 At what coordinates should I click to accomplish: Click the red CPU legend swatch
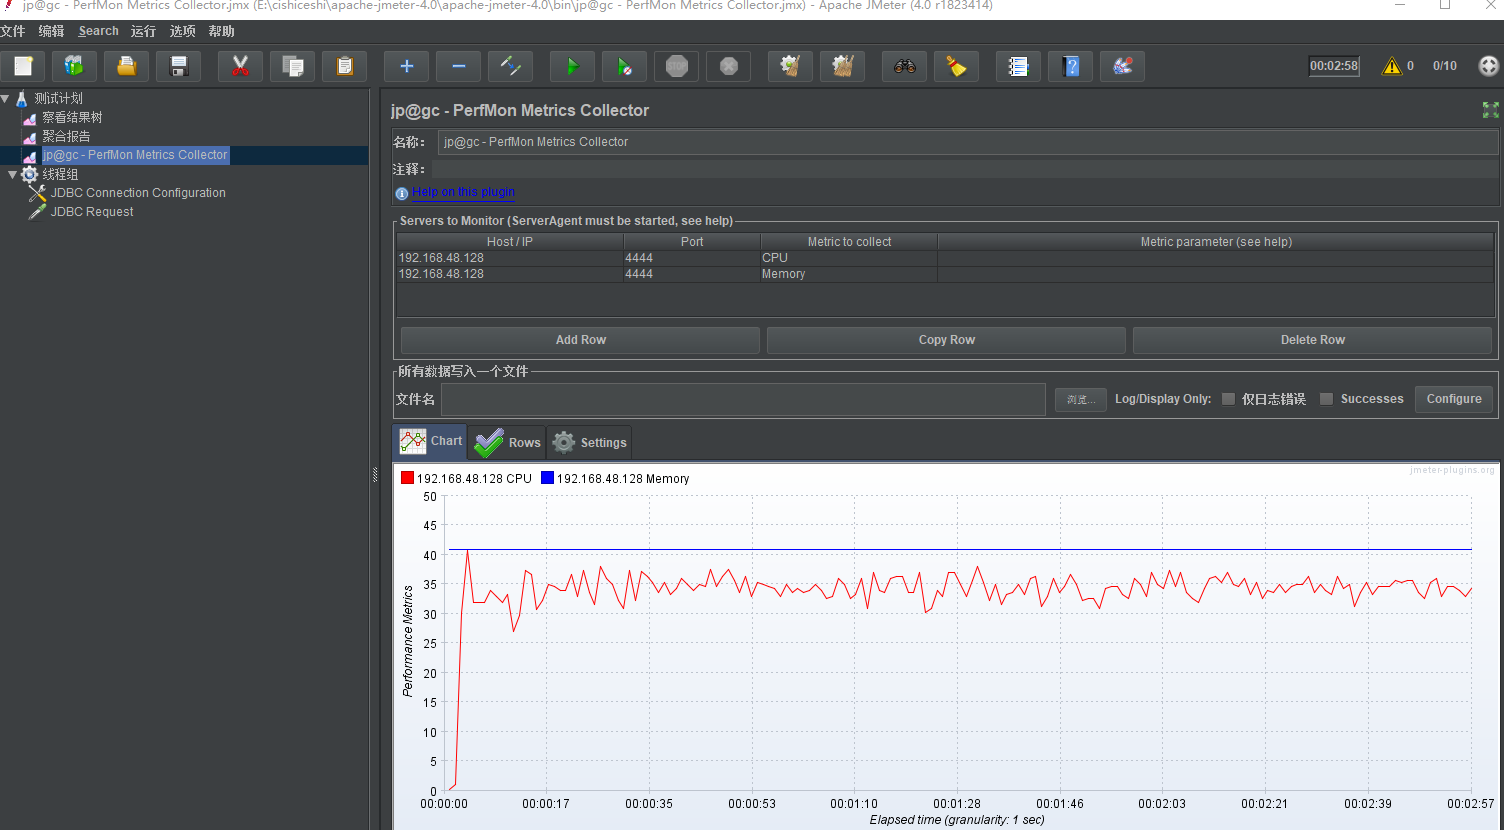[407, 478]
